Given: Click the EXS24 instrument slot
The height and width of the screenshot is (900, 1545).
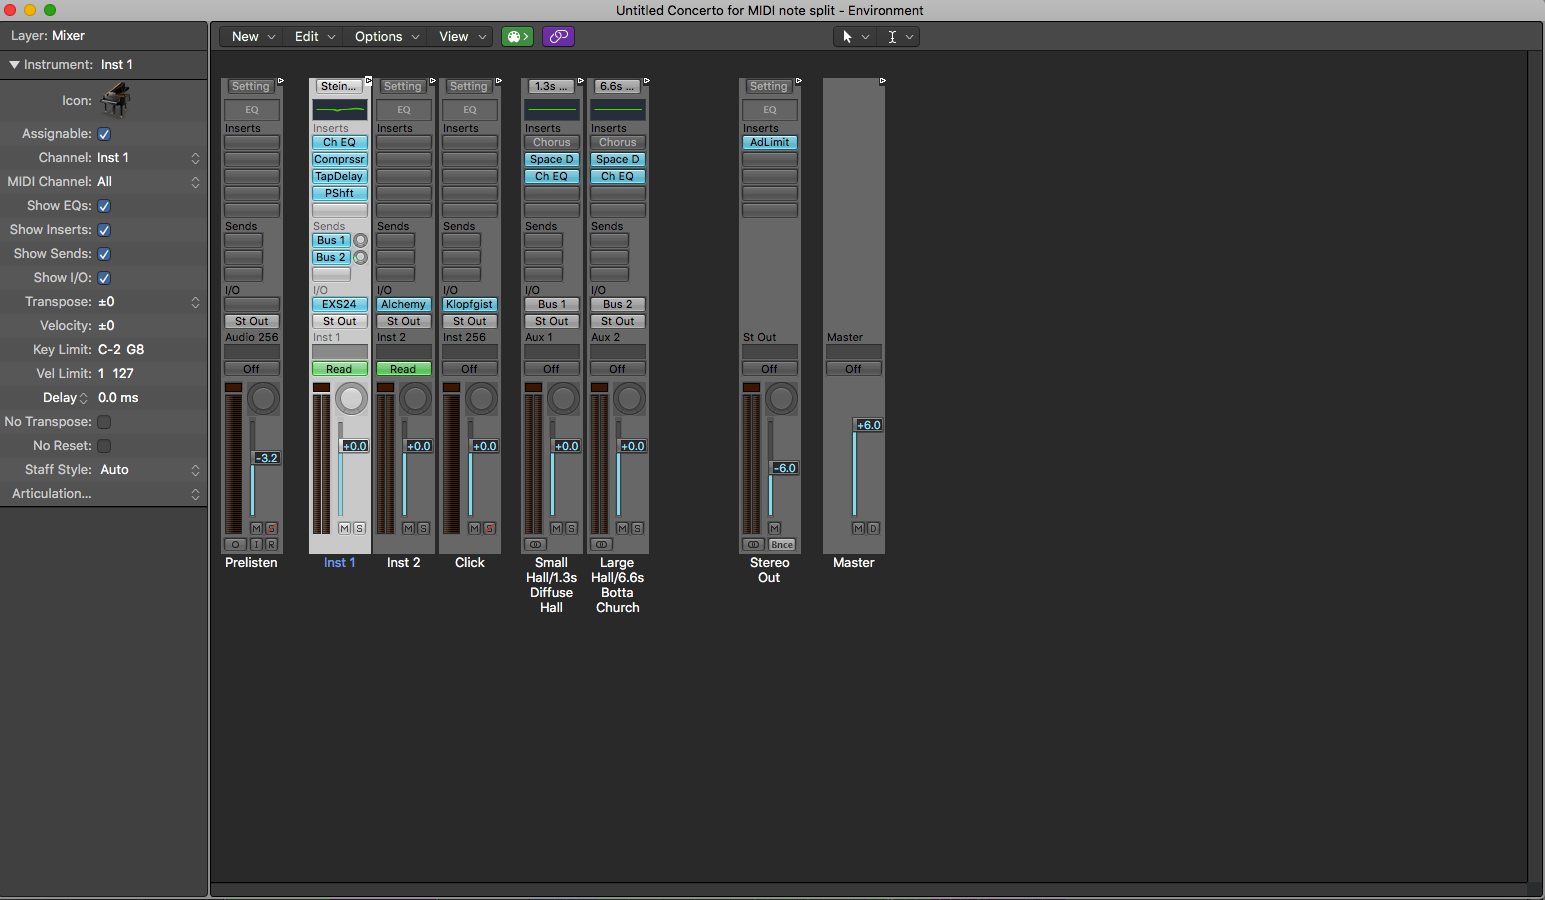Looking at the screenshot, I should [339, 304].
